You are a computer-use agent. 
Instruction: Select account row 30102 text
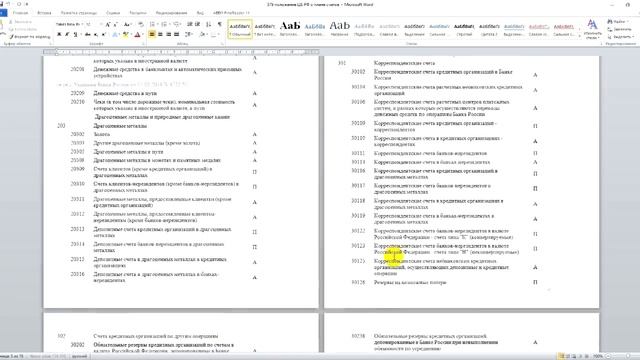pos(444,75)
